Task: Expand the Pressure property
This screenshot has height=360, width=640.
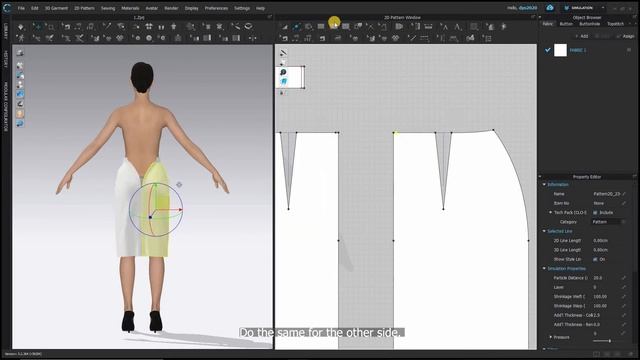Action: point(550,337)
